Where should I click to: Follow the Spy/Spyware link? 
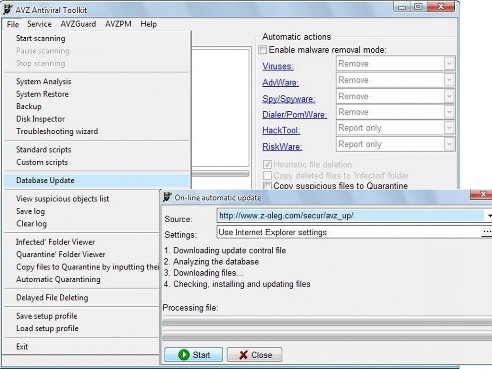(289, 99)
